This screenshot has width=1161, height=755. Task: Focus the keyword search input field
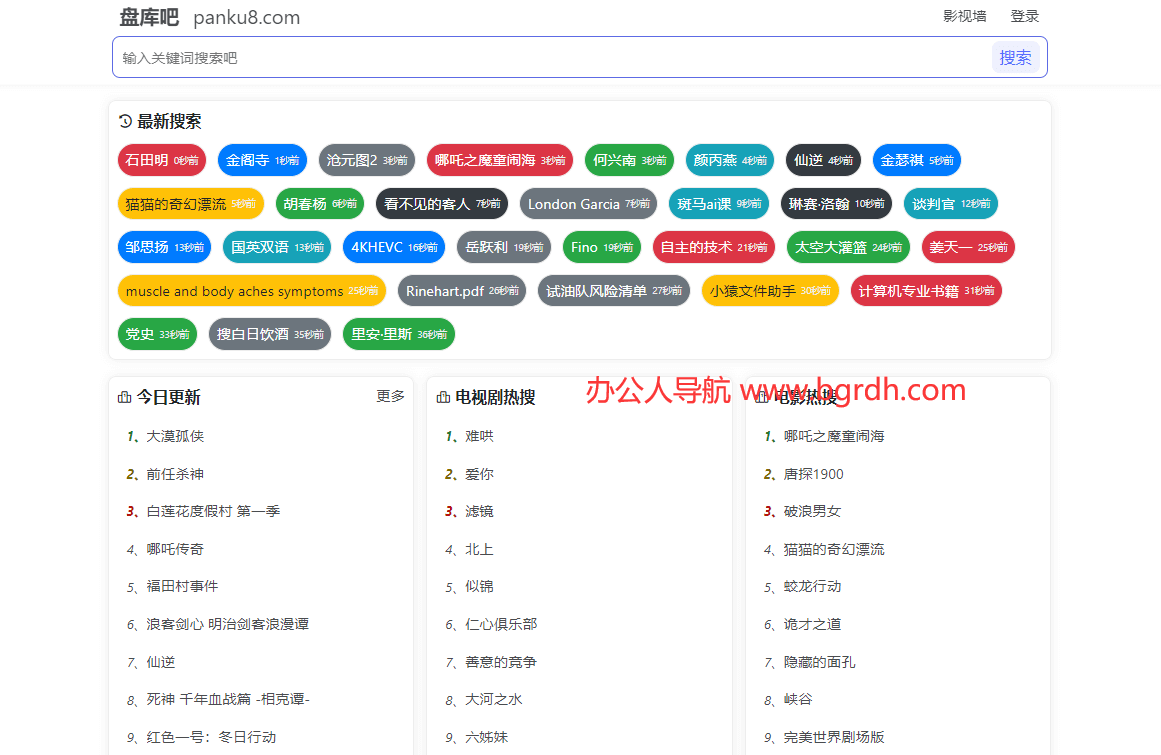pos(550,58)
